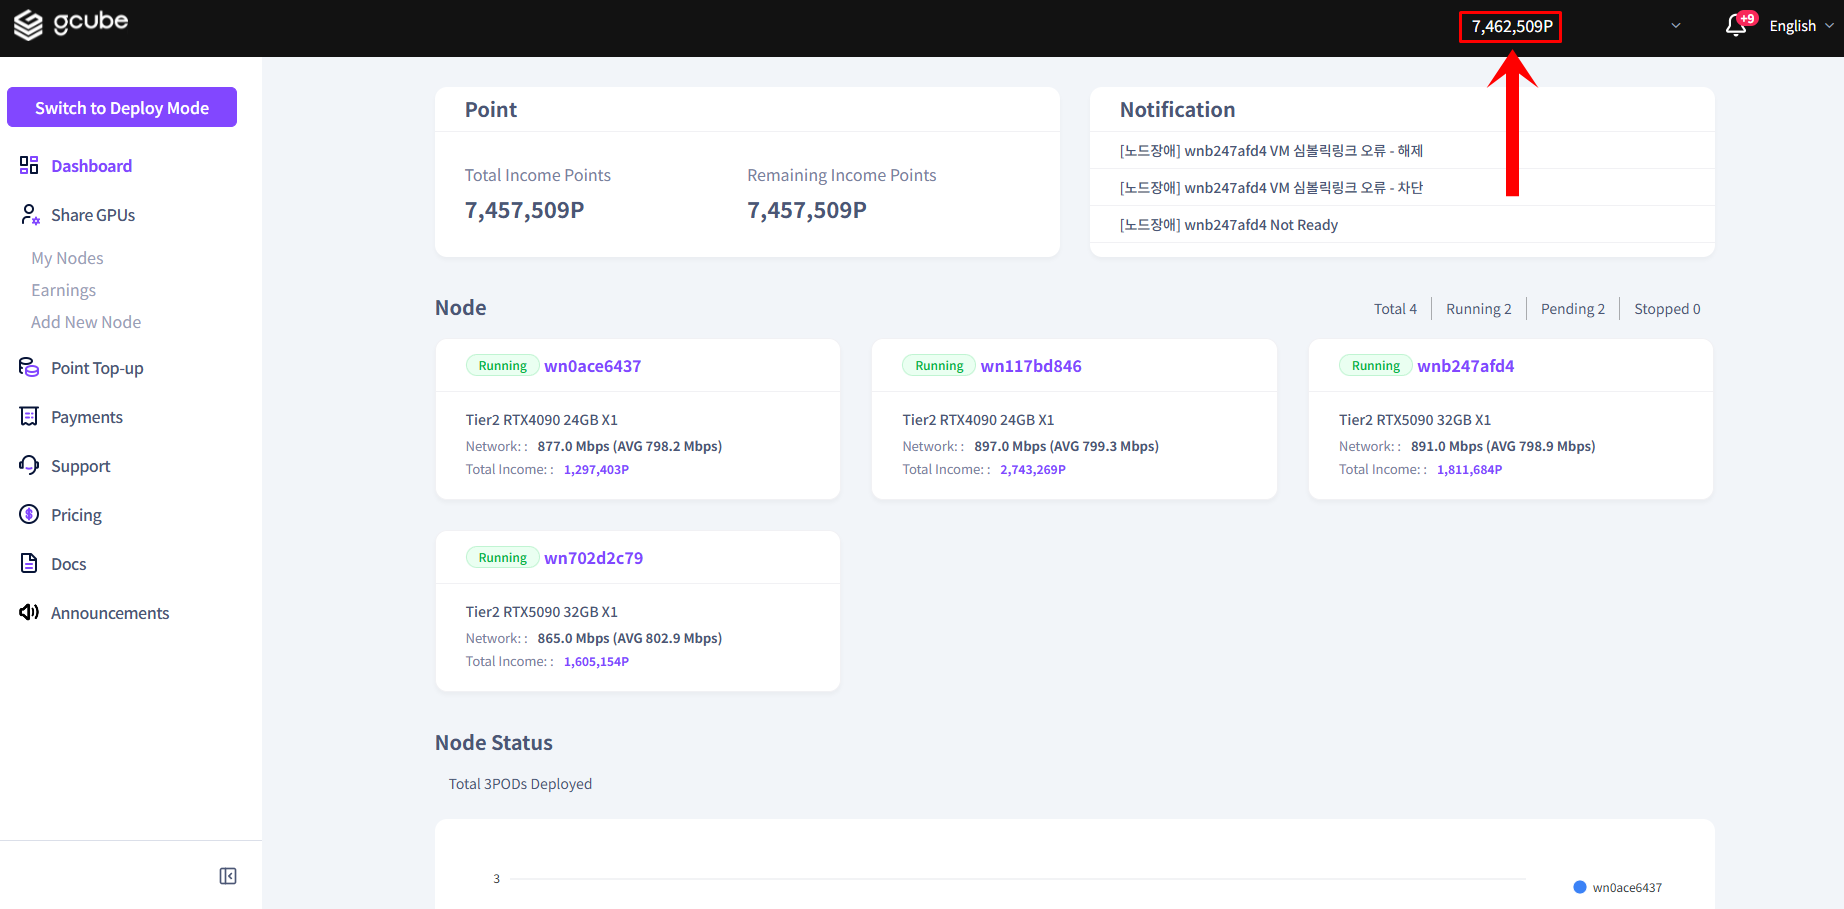Click the Share GPUs person icon
The height and width of the screenshot is (909, 1844).
30,214
